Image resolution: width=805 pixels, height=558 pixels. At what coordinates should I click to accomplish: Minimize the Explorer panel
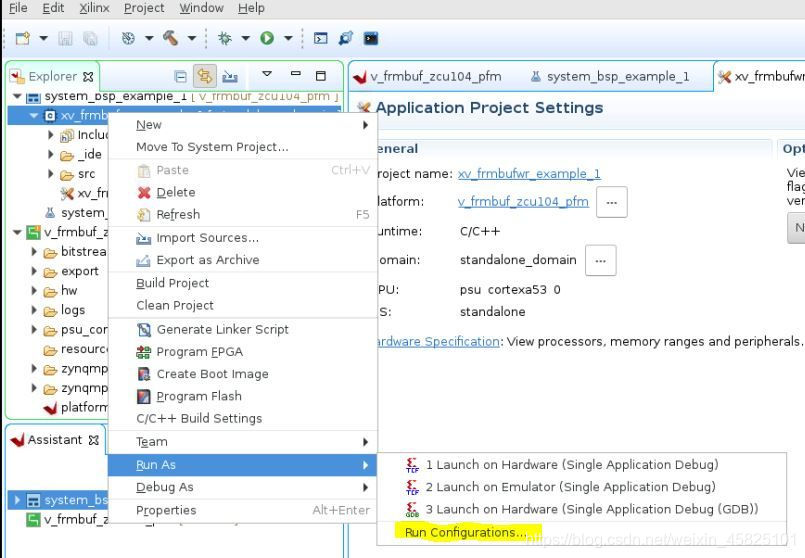tap(296, 74)
